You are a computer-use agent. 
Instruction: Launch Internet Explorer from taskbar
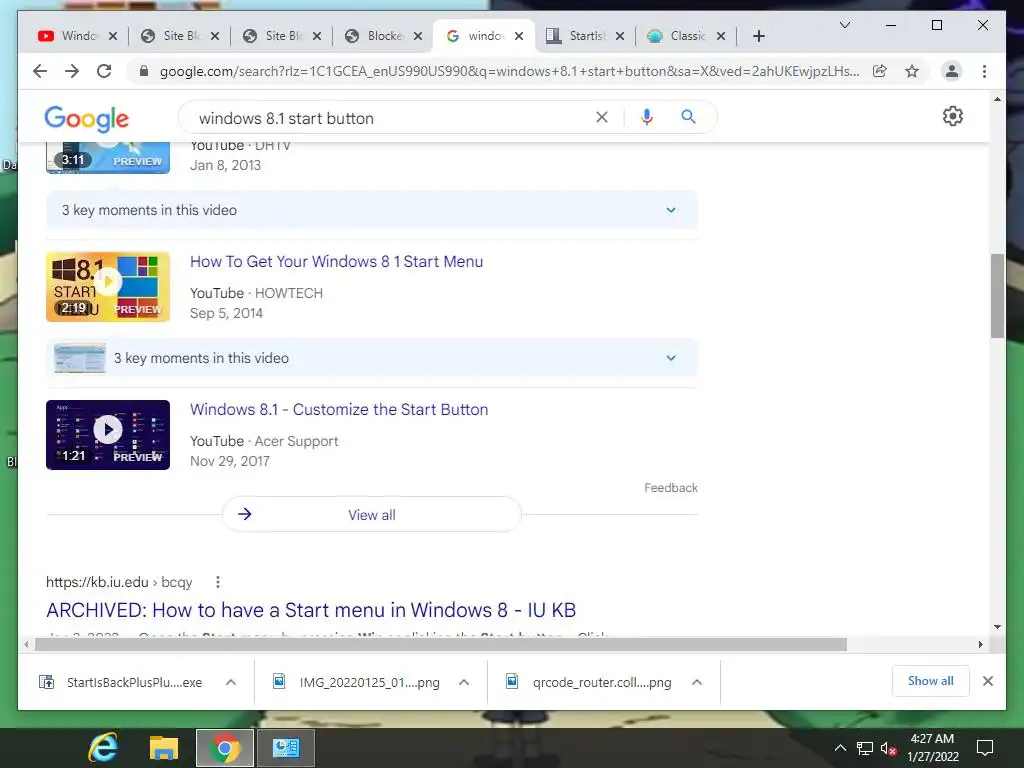(103, 748)
